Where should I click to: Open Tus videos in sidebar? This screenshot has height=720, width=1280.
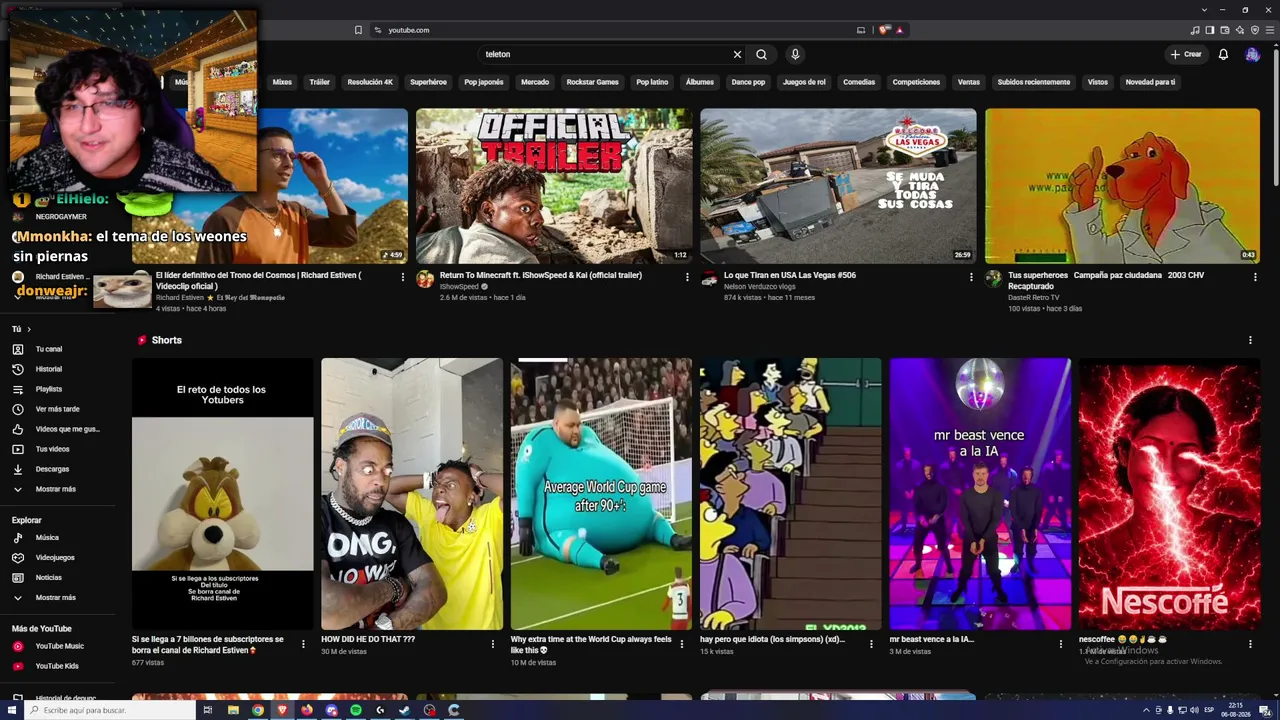[57, 449]
